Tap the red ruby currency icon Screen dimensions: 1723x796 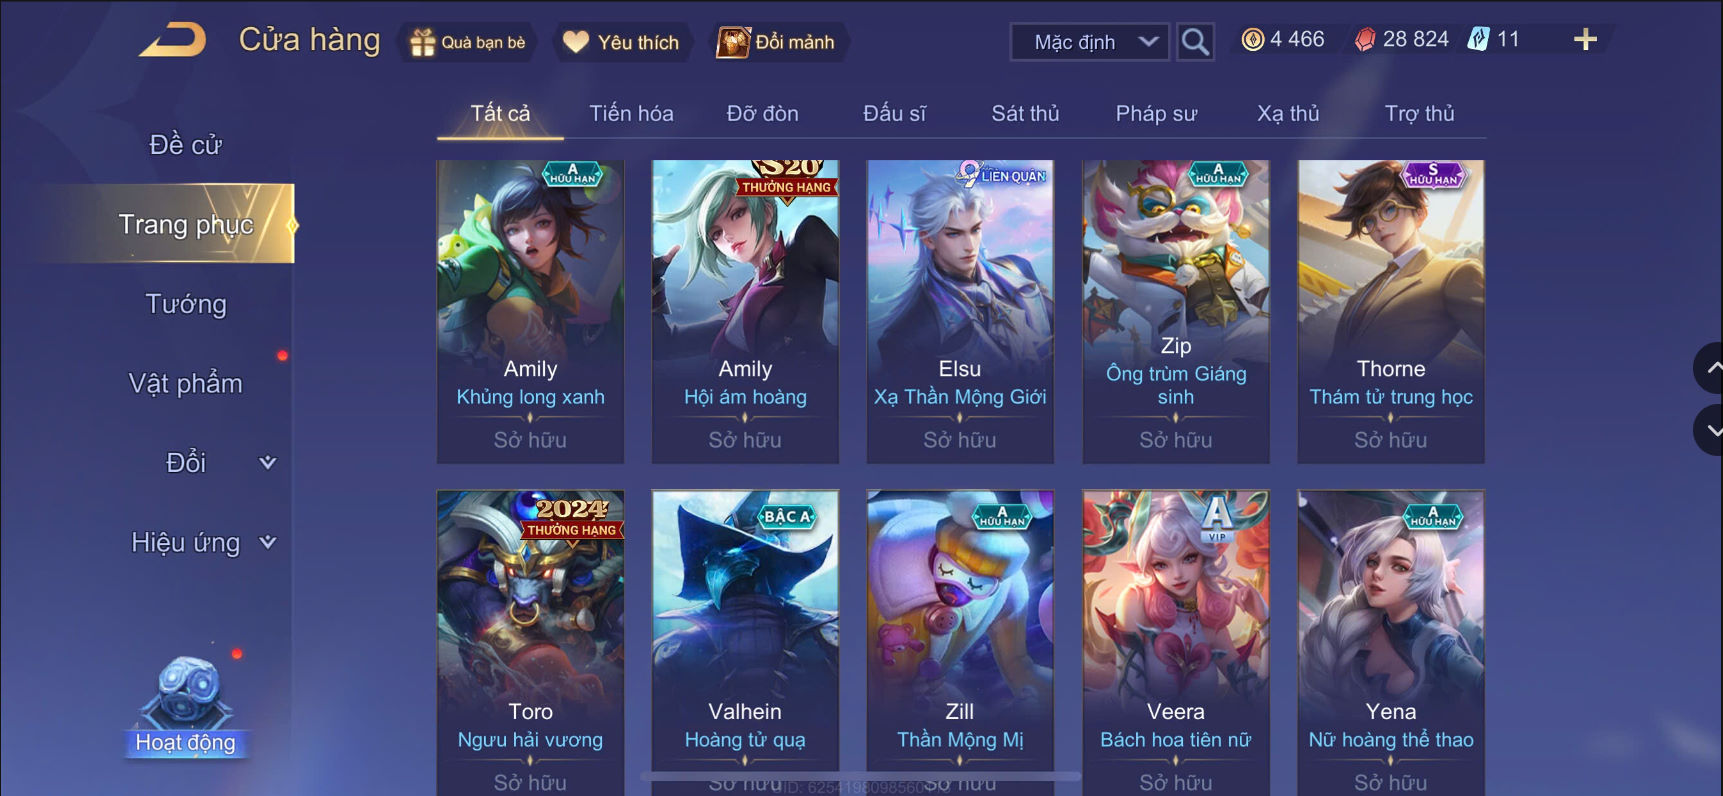point(1365,40)
